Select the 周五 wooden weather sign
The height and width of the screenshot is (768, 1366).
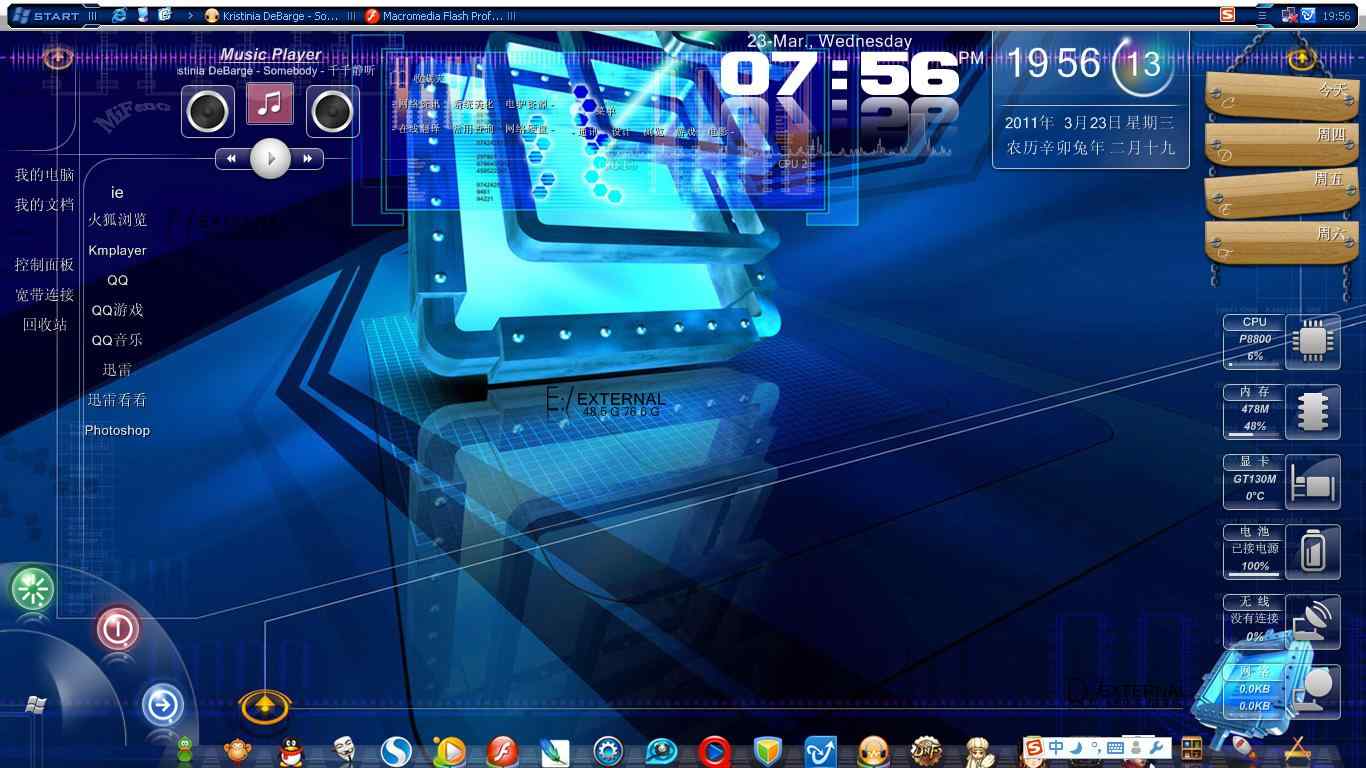[1282, 192]
